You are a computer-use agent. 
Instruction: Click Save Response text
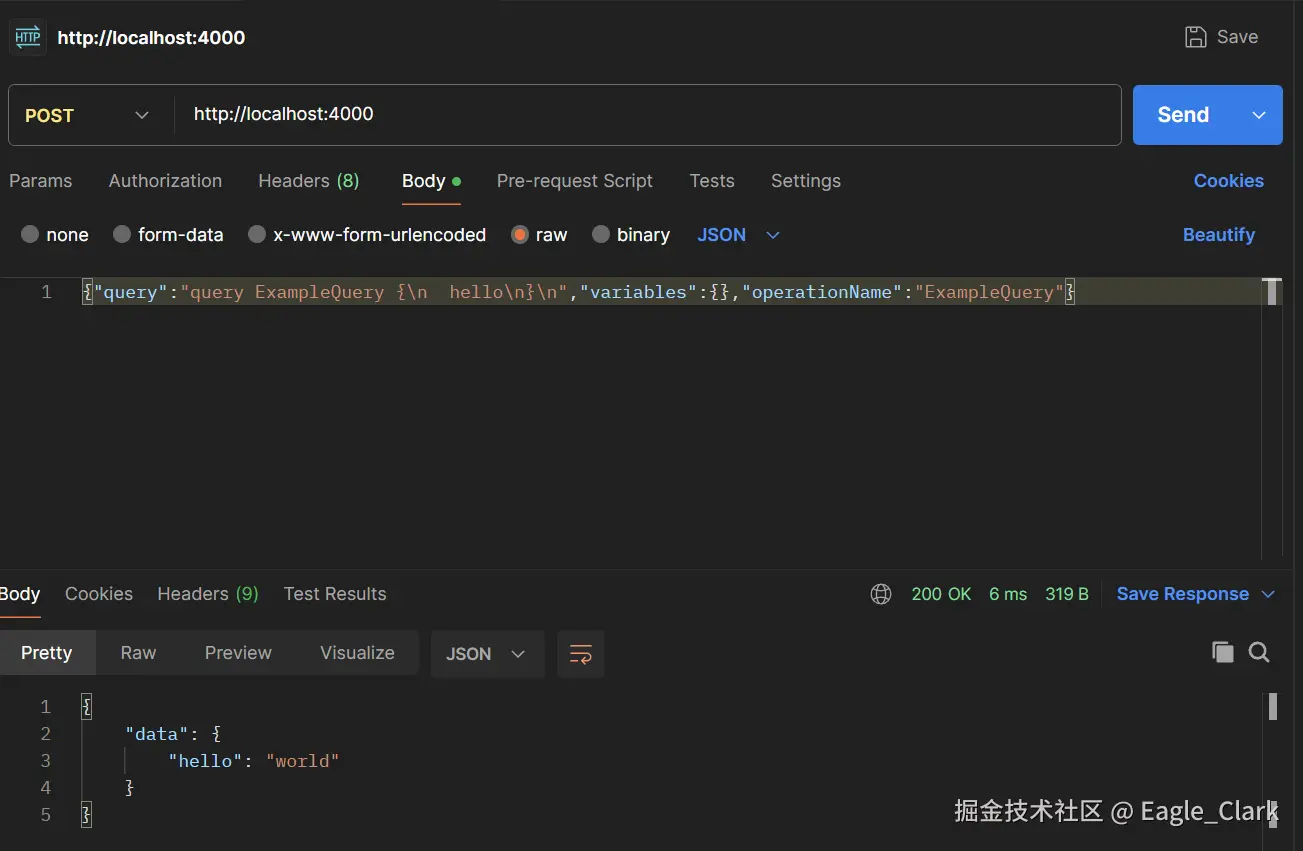1182,594
